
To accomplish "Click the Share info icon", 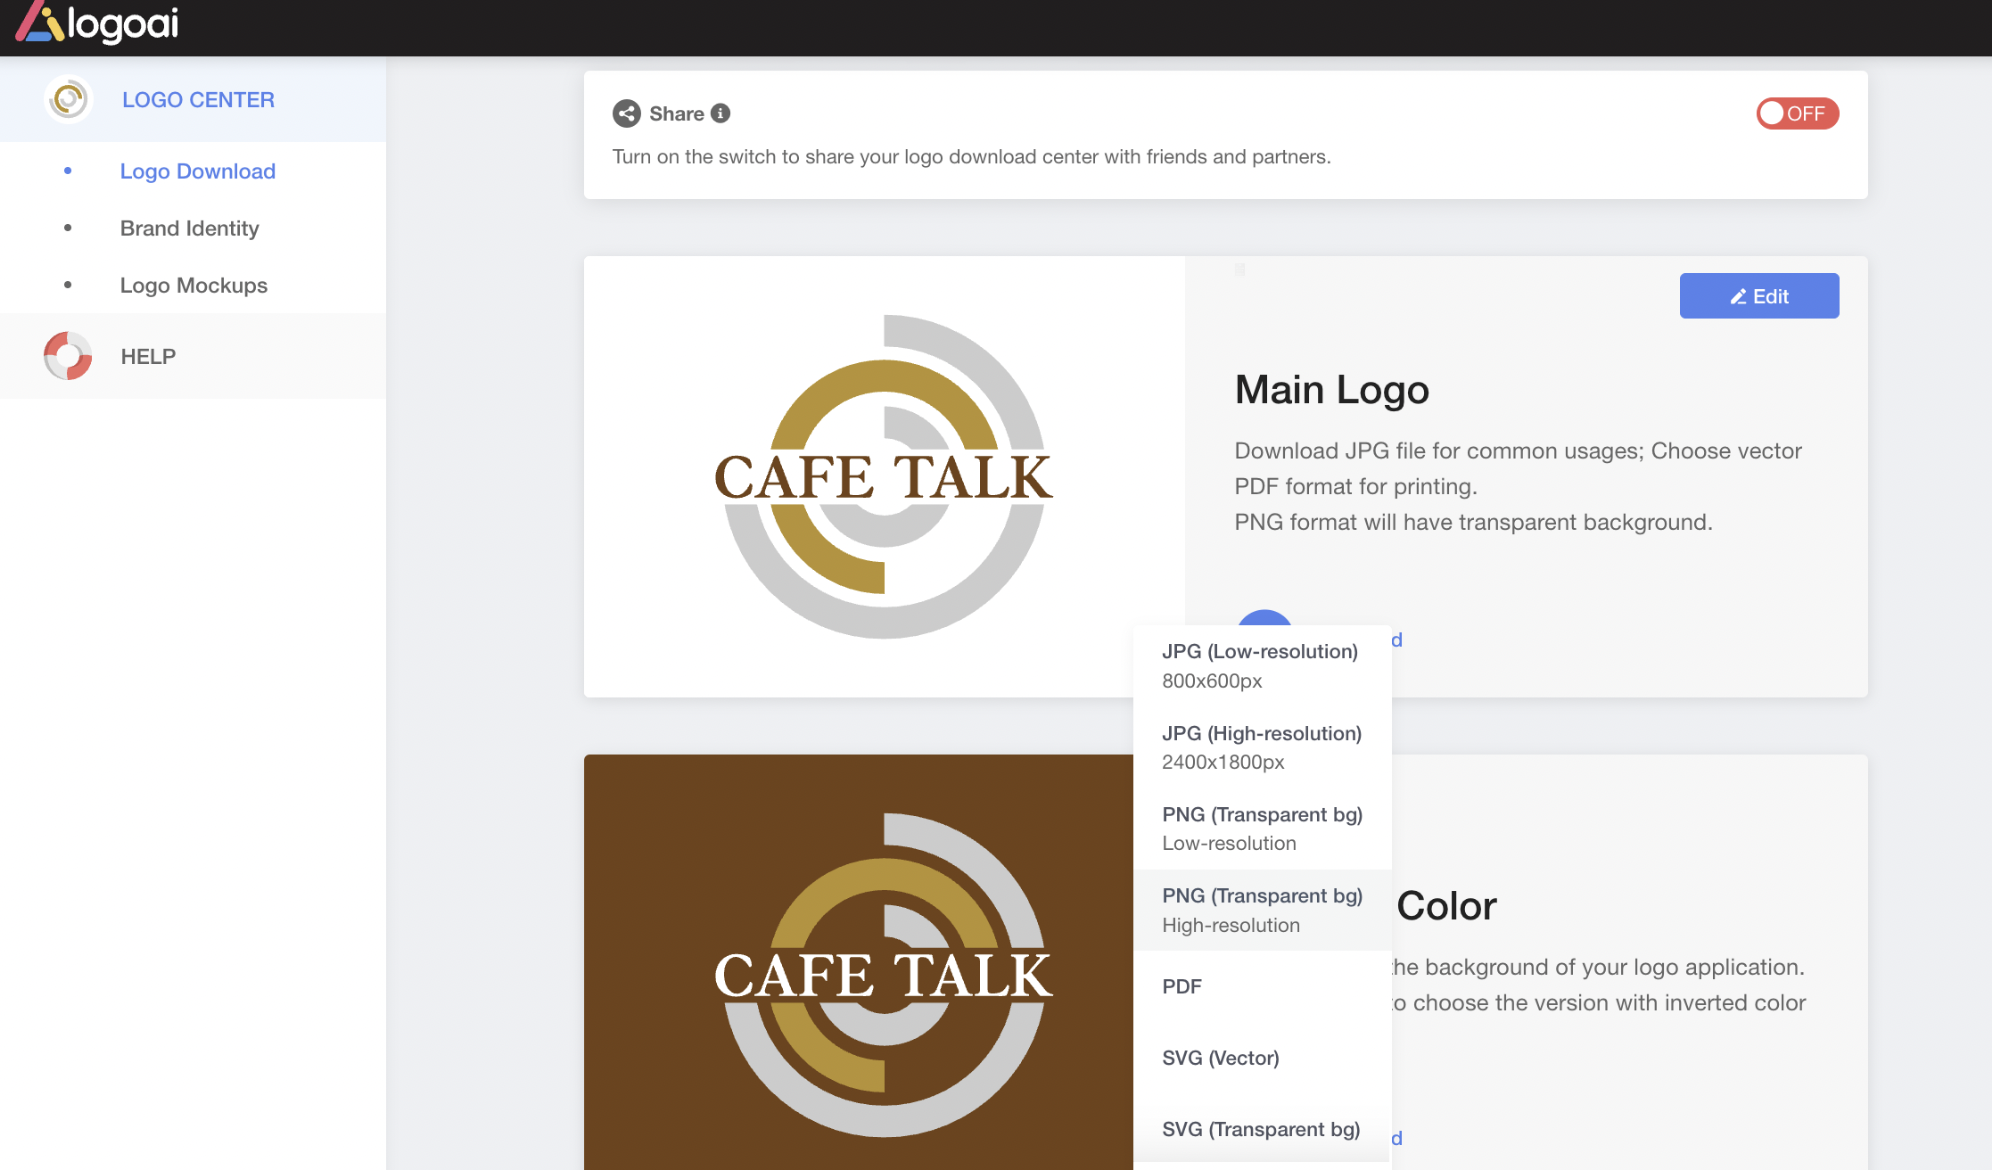I will tap(720, 113).
